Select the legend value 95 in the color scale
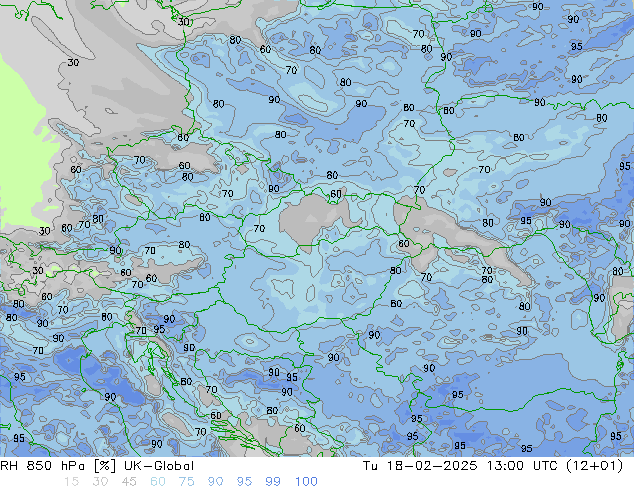The image size is (634, 490). tap(244, 482)
